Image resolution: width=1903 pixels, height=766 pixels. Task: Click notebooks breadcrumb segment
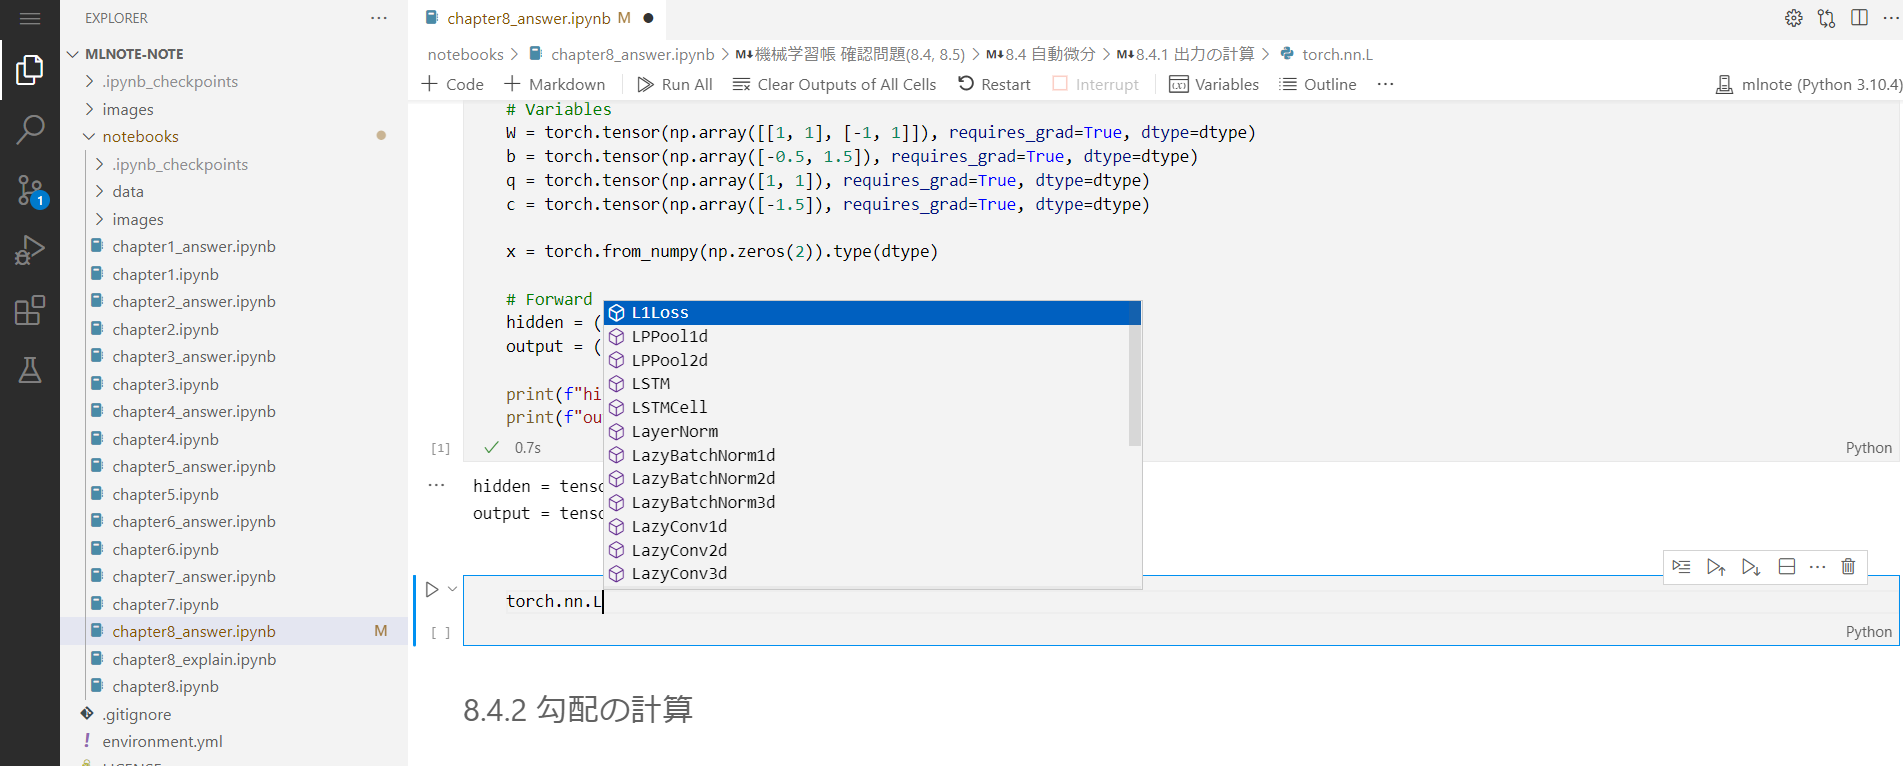(x=466, y=54)
